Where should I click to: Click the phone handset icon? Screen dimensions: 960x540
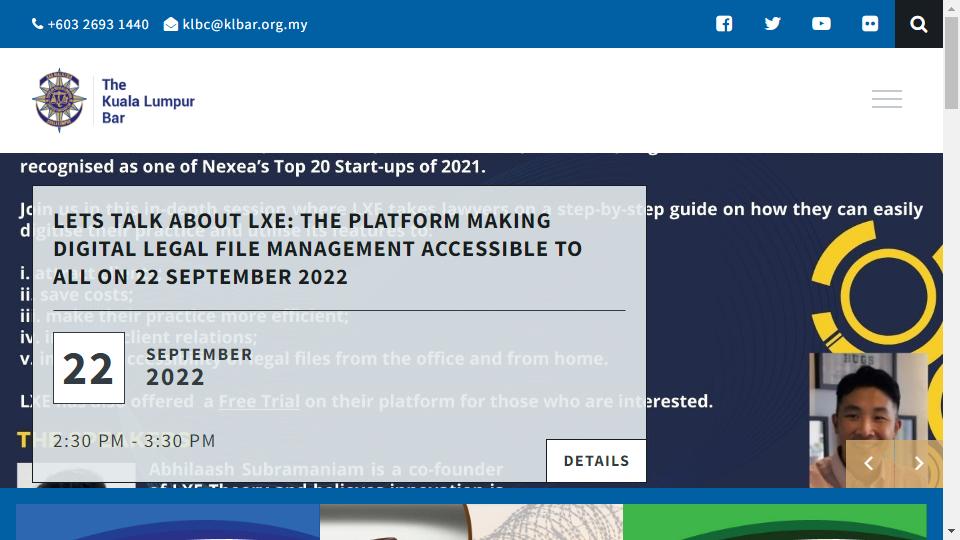(x=37, y=24)
